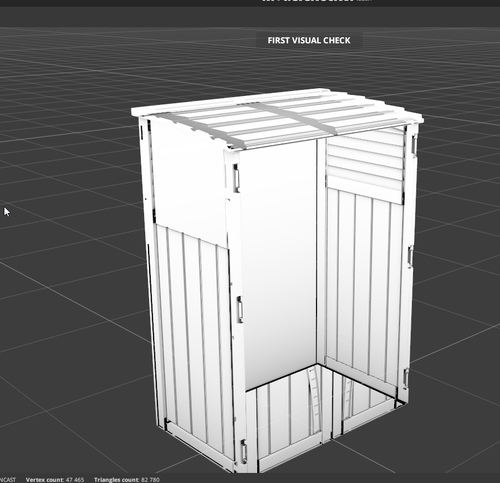
Task: Select the Vertex count value in status bar
Action: [75, 480]
